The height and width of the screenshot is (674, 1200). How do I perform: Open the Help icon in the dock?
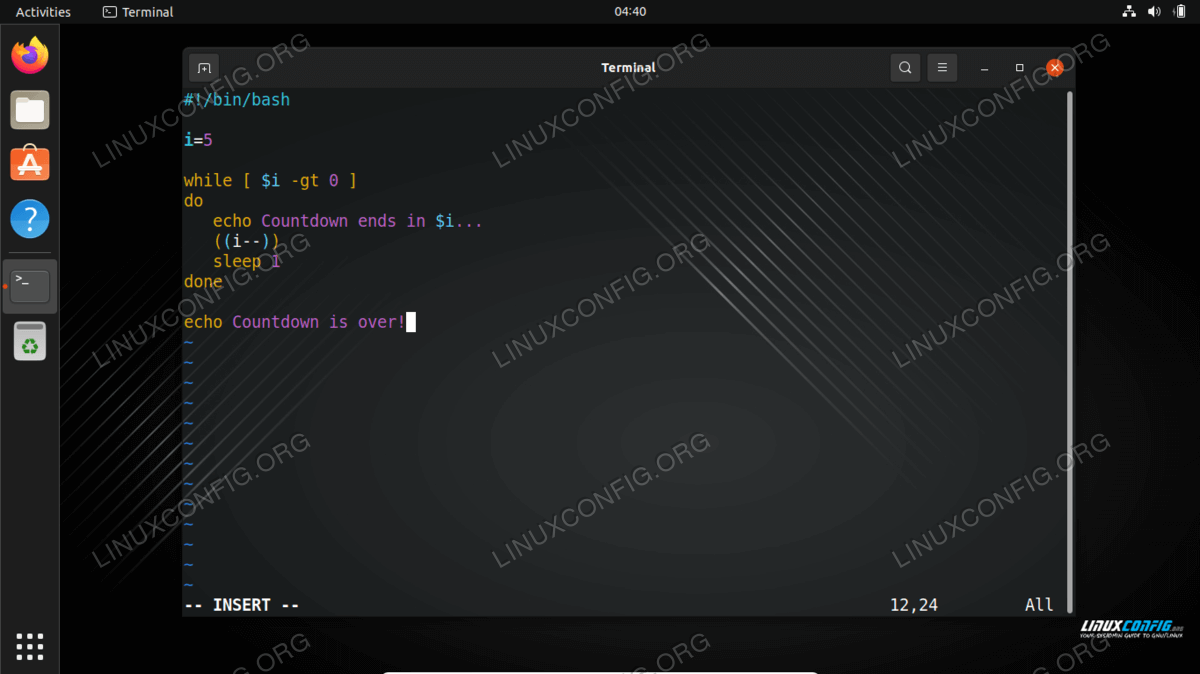tap(30, 219)
